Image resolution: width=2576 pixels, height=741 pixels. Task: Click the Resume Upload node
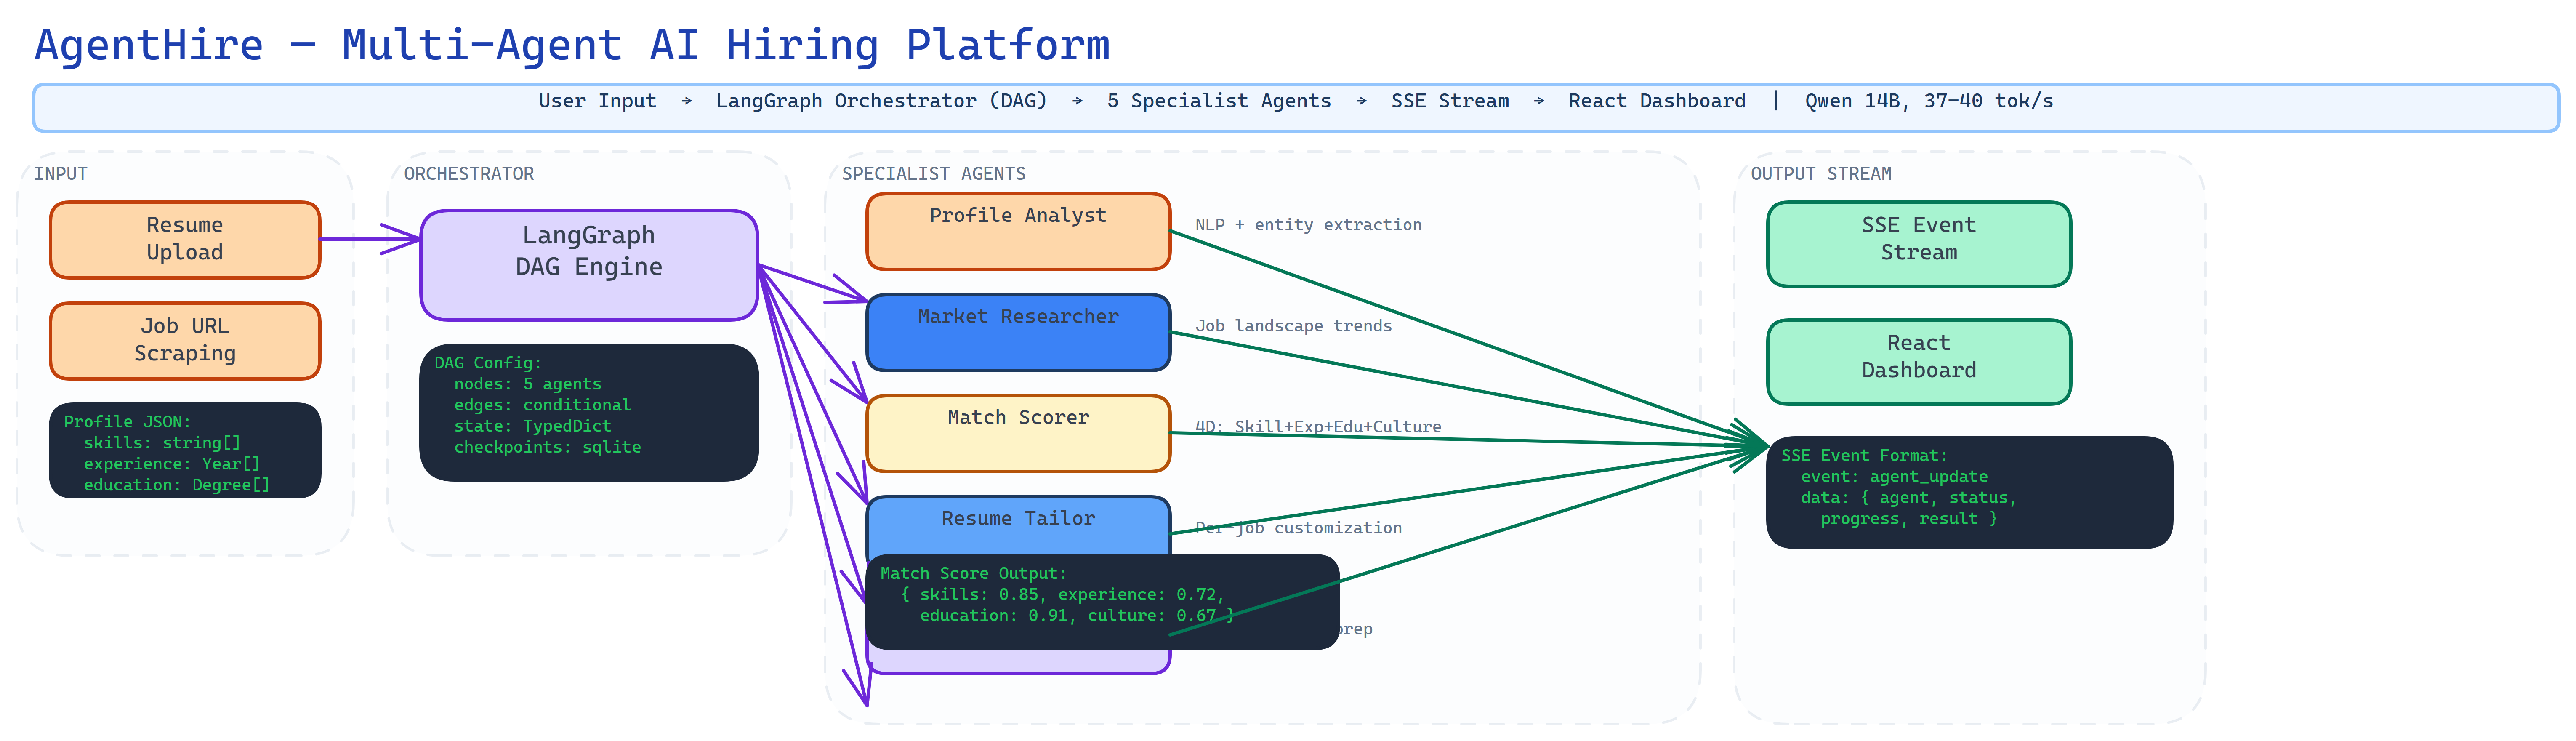click(x=185, y=240)
